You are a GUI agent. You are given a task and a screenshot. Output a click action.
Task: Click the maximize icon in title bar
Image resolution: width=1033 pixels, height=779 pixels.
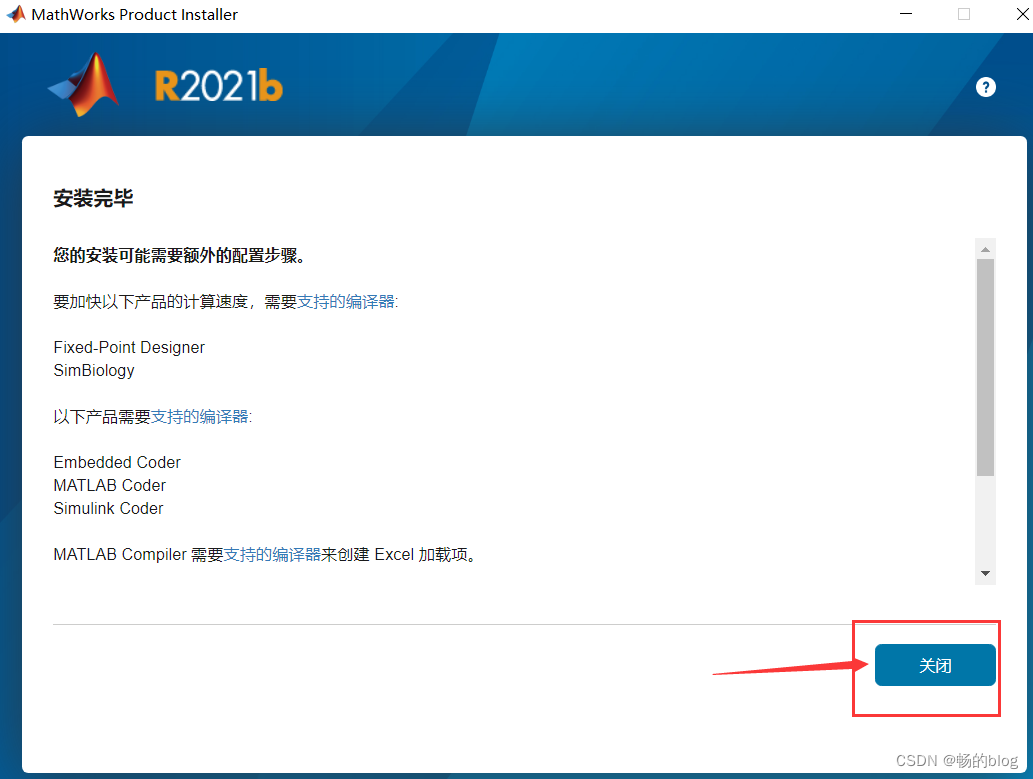[963, 14]
